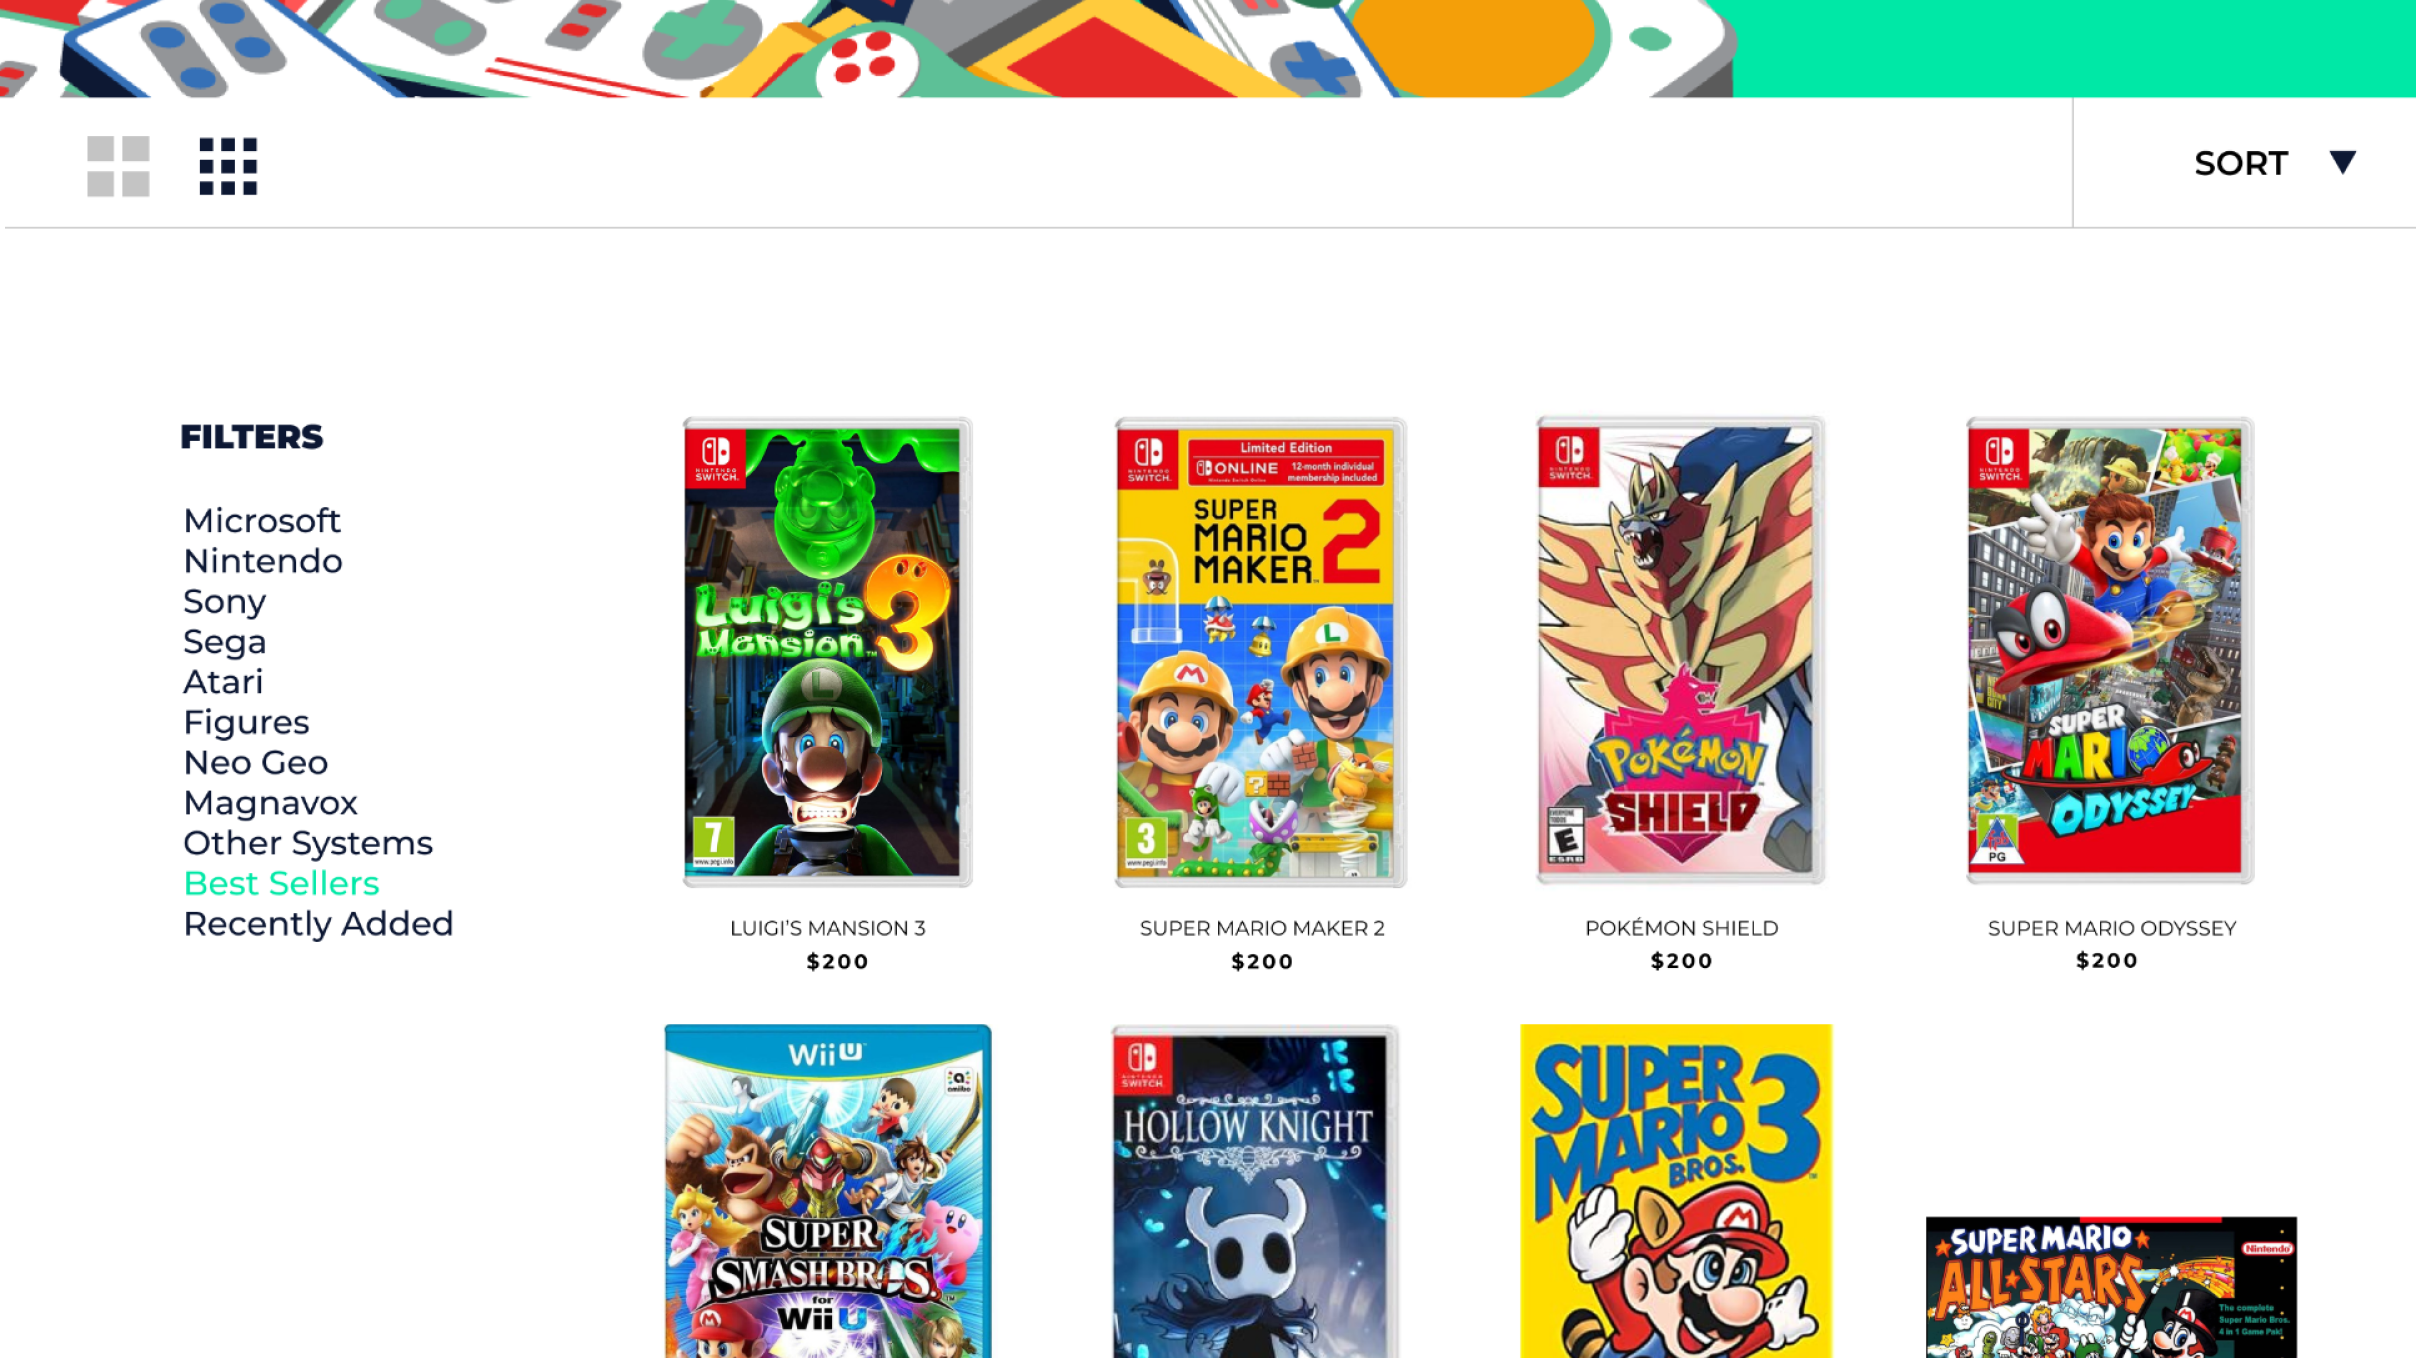Screen dimensions: 2416x1358
Task: Open the Hollow Knight cover thumbnail
Action: coord(1254,1191)
